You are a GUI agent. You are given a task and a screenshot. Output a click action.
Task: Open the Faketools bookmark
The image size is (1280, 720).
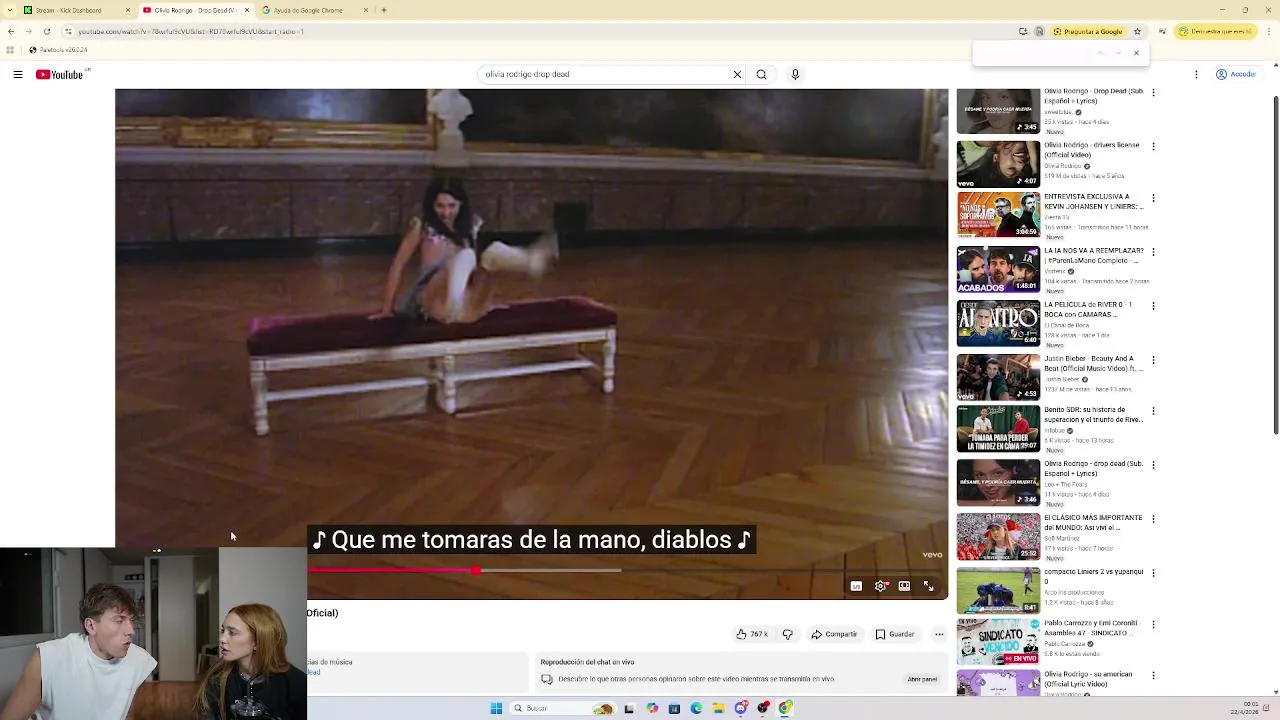[x=58, y=50]
